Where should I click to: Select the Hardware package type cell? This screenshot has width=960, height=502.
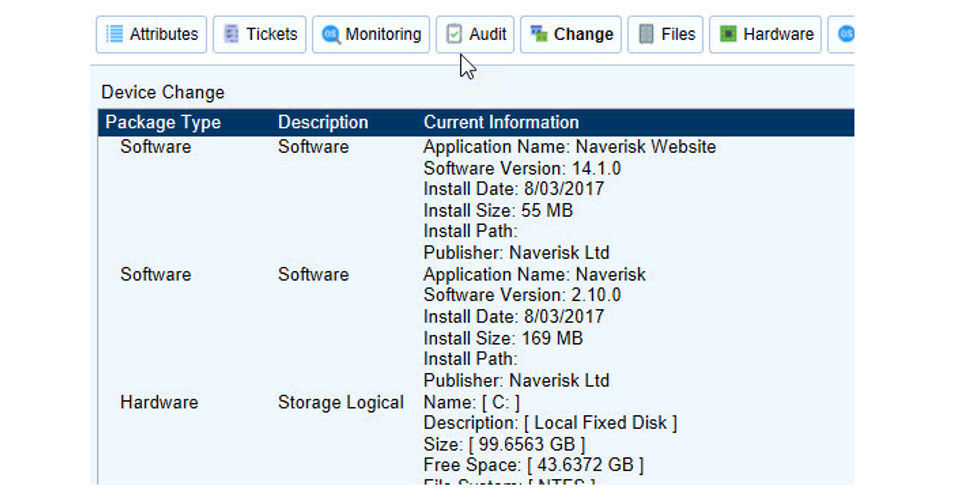(159, 403)
